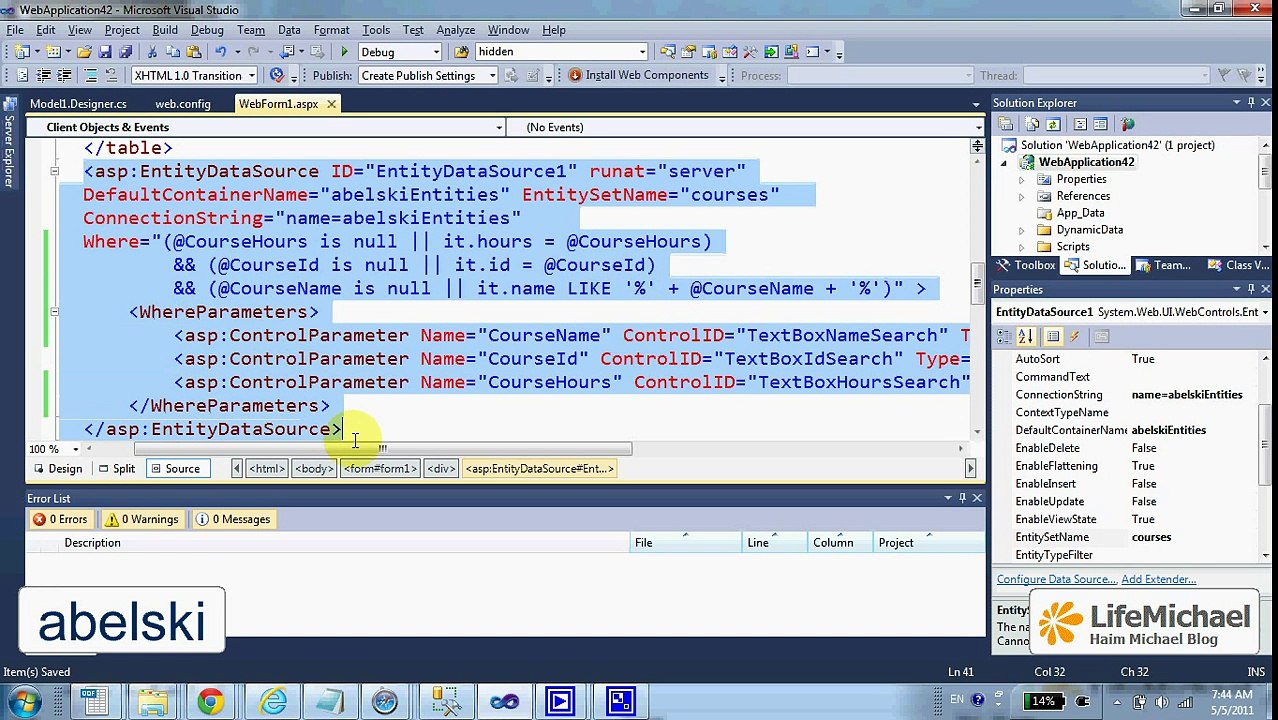This screenshot has height=720, width=1278.
Task: Click the Find in Files icon
Action: point(461,52)
